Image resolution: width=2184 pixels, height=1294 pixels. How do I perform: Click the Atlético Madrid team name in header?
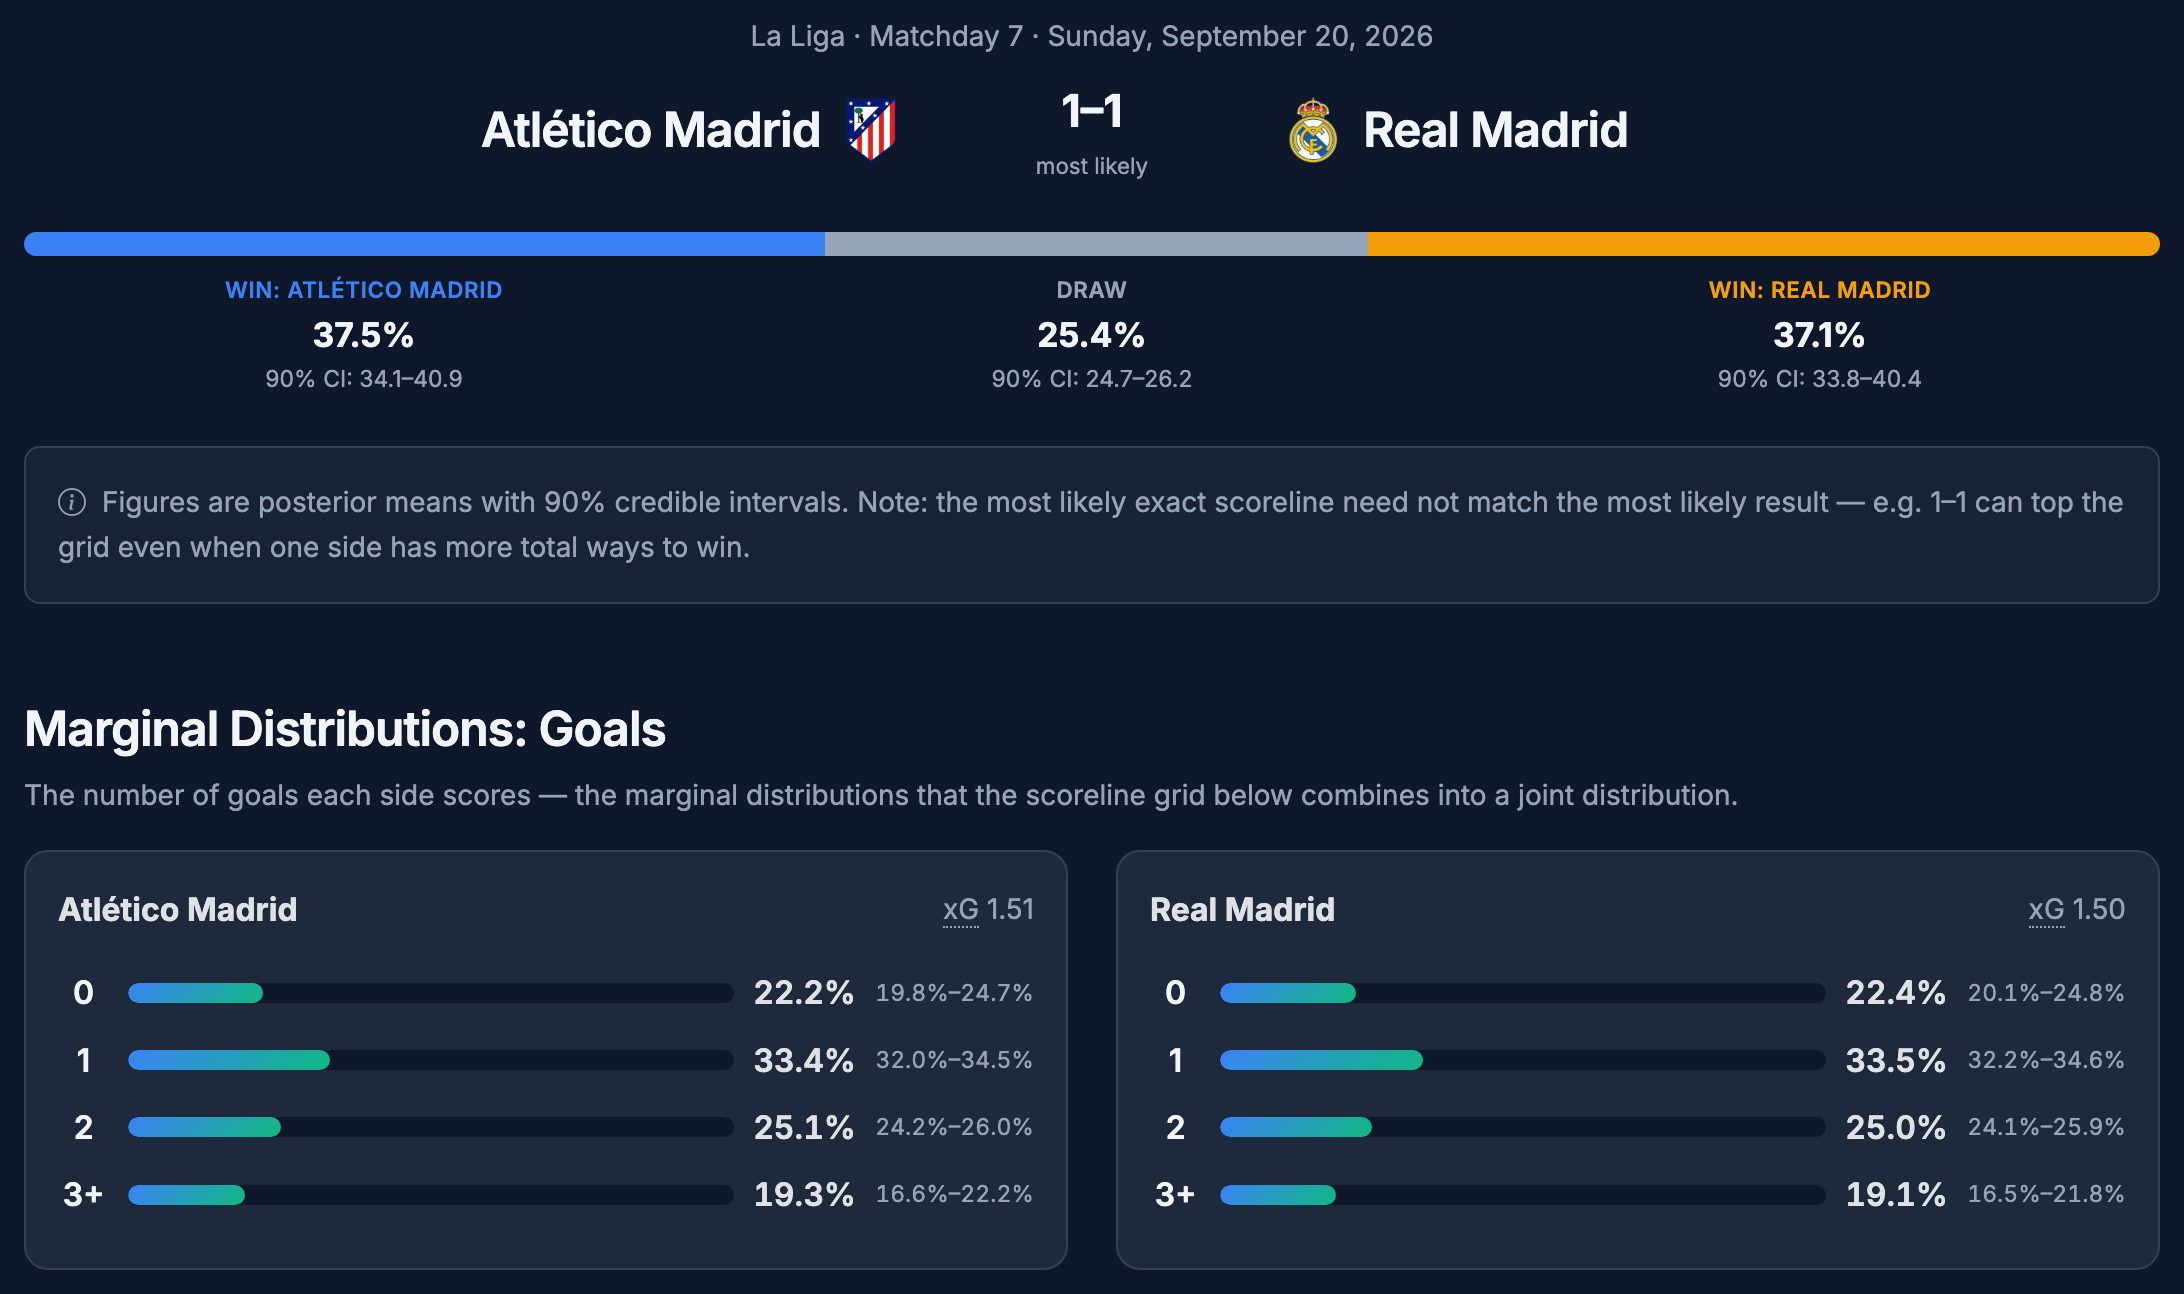tap(651, 130)
